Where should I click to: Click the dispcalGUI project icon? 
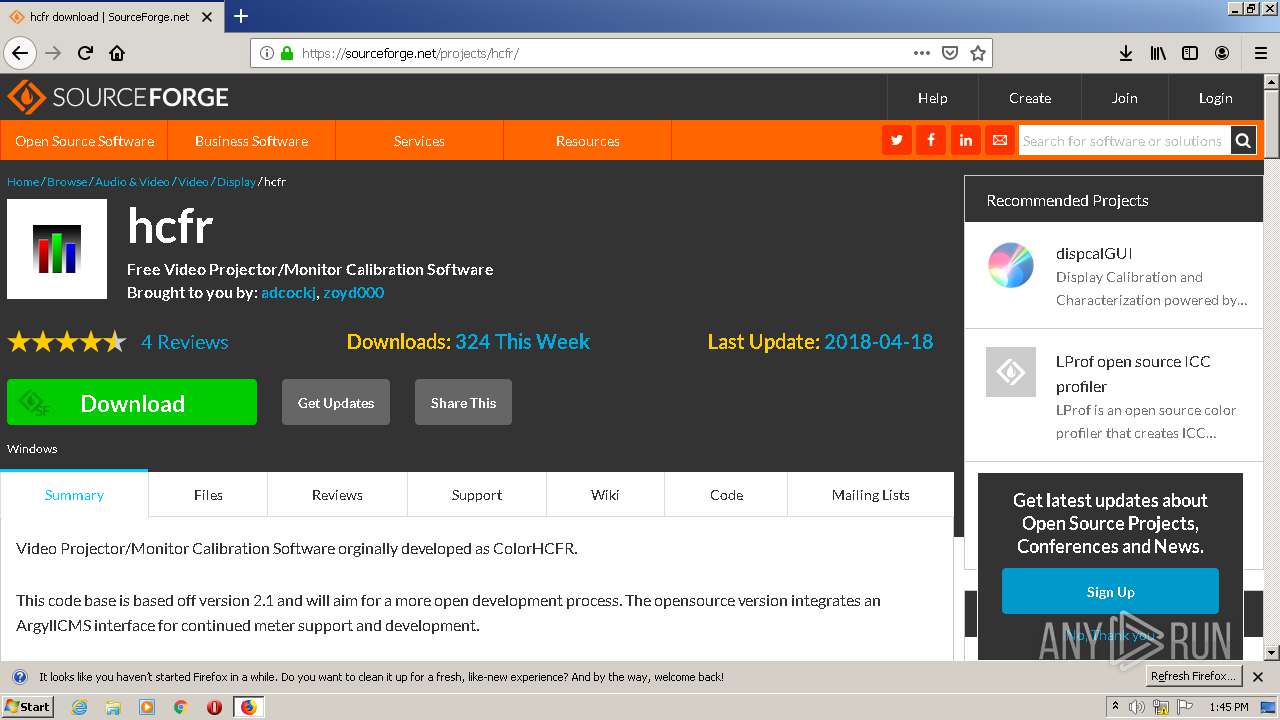coord(1011,265)
